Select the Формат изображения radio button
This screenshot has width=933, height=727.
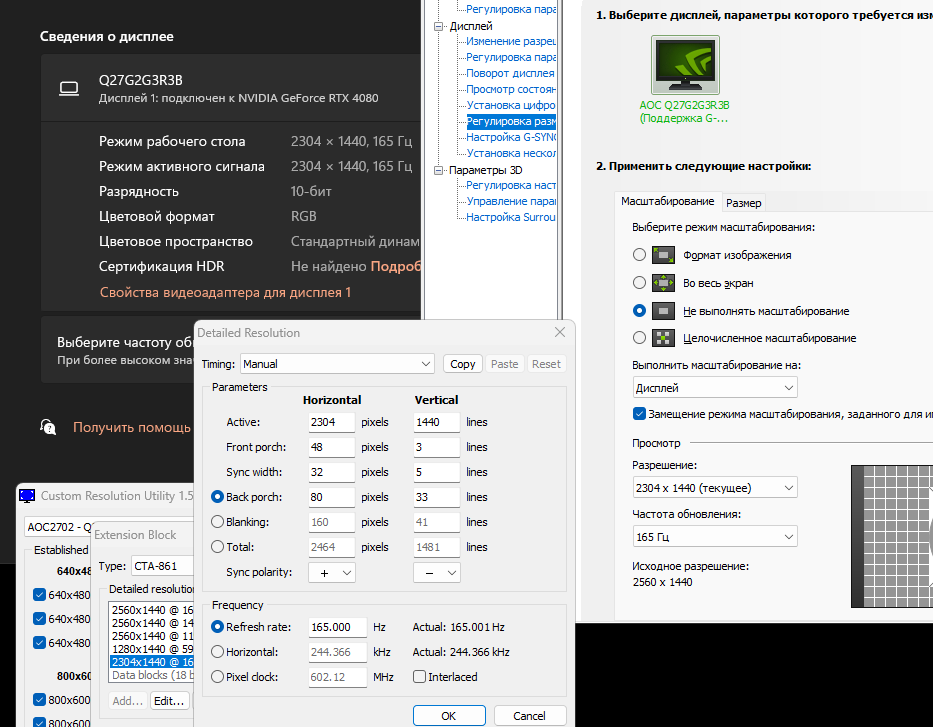[x=639, y=255]
